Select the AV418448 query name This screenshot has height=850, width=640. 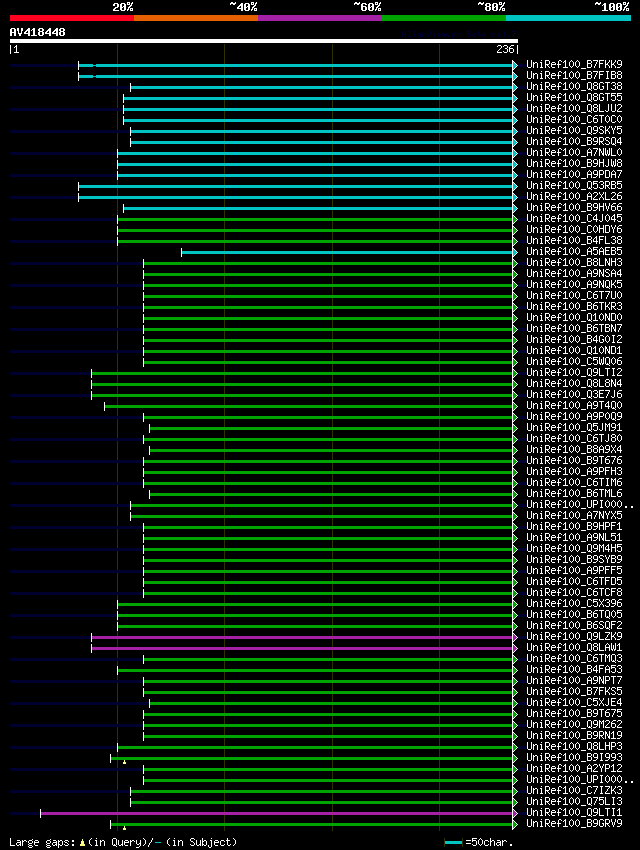pos(37,32)
